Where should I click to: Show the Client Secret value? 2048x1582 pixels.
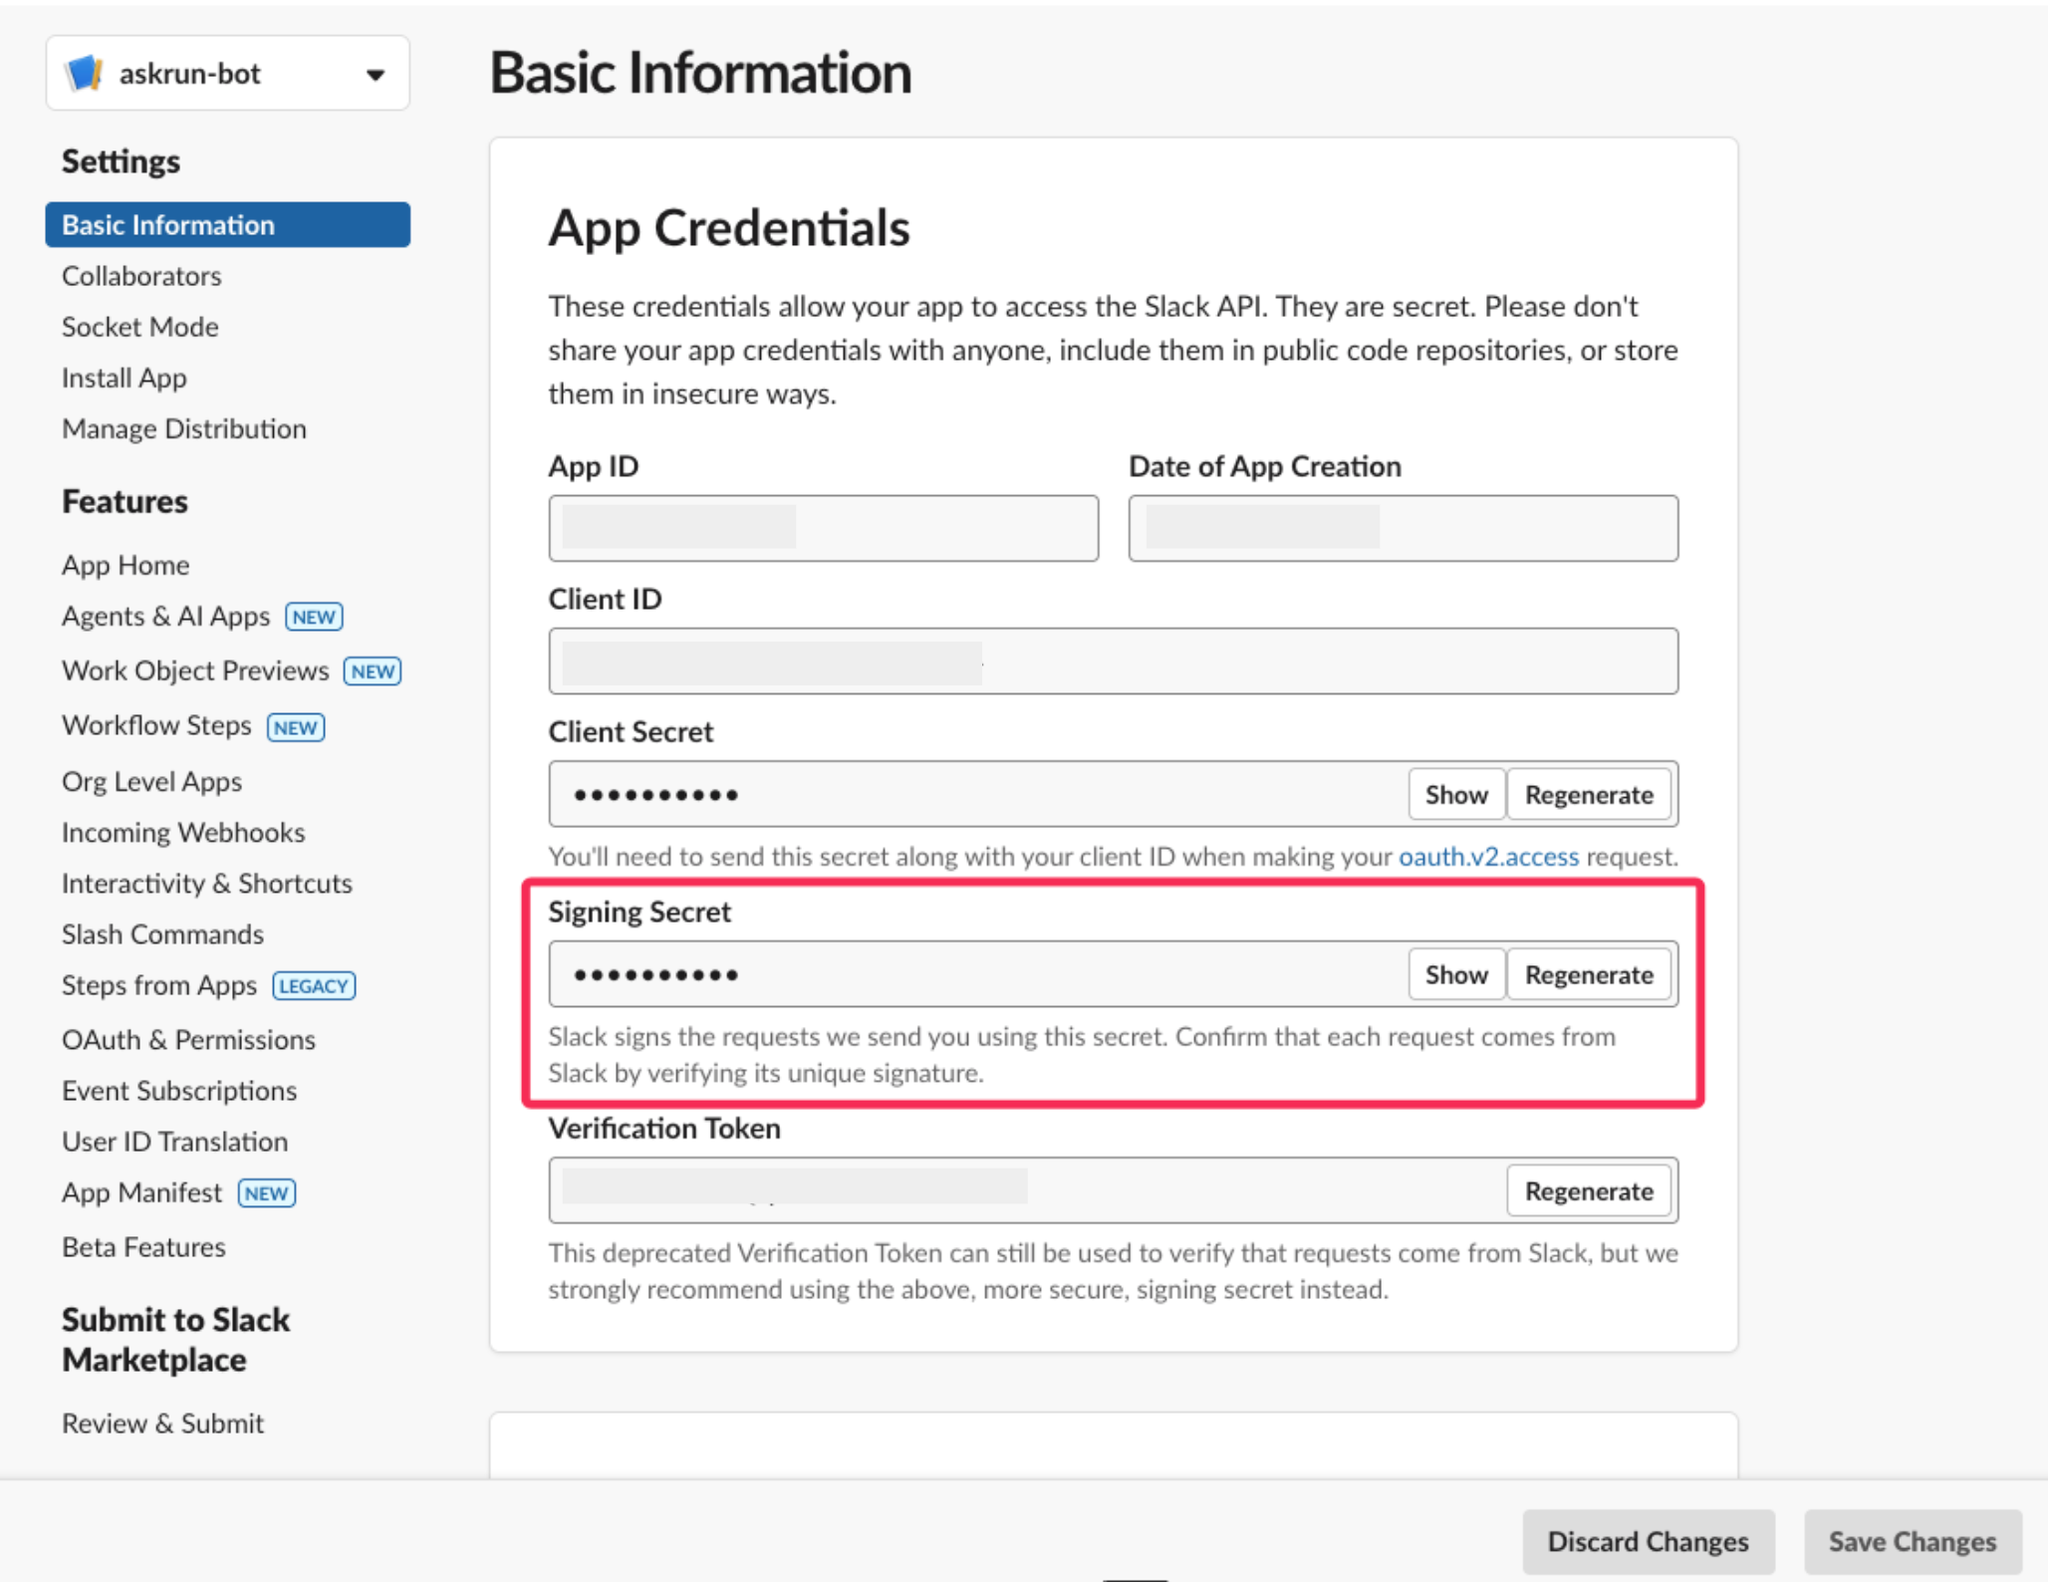pos(1456,795)
